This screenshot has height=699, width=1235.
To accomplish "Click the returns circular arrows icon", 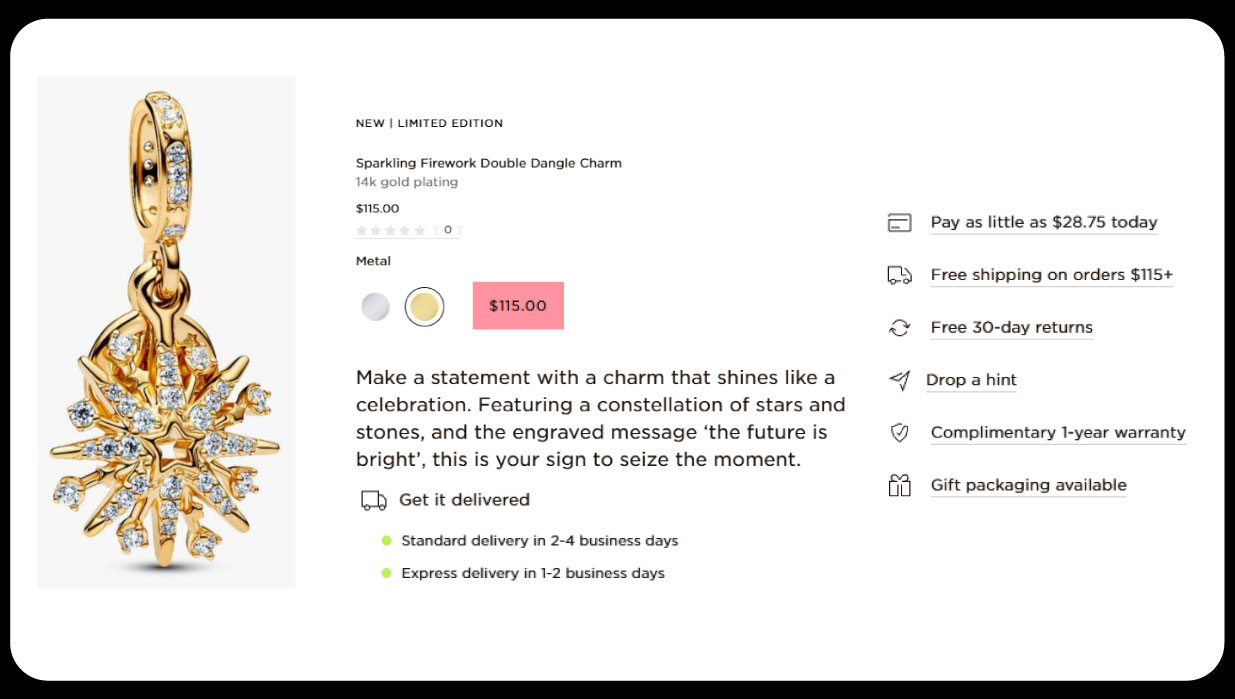I will (899, 328).
